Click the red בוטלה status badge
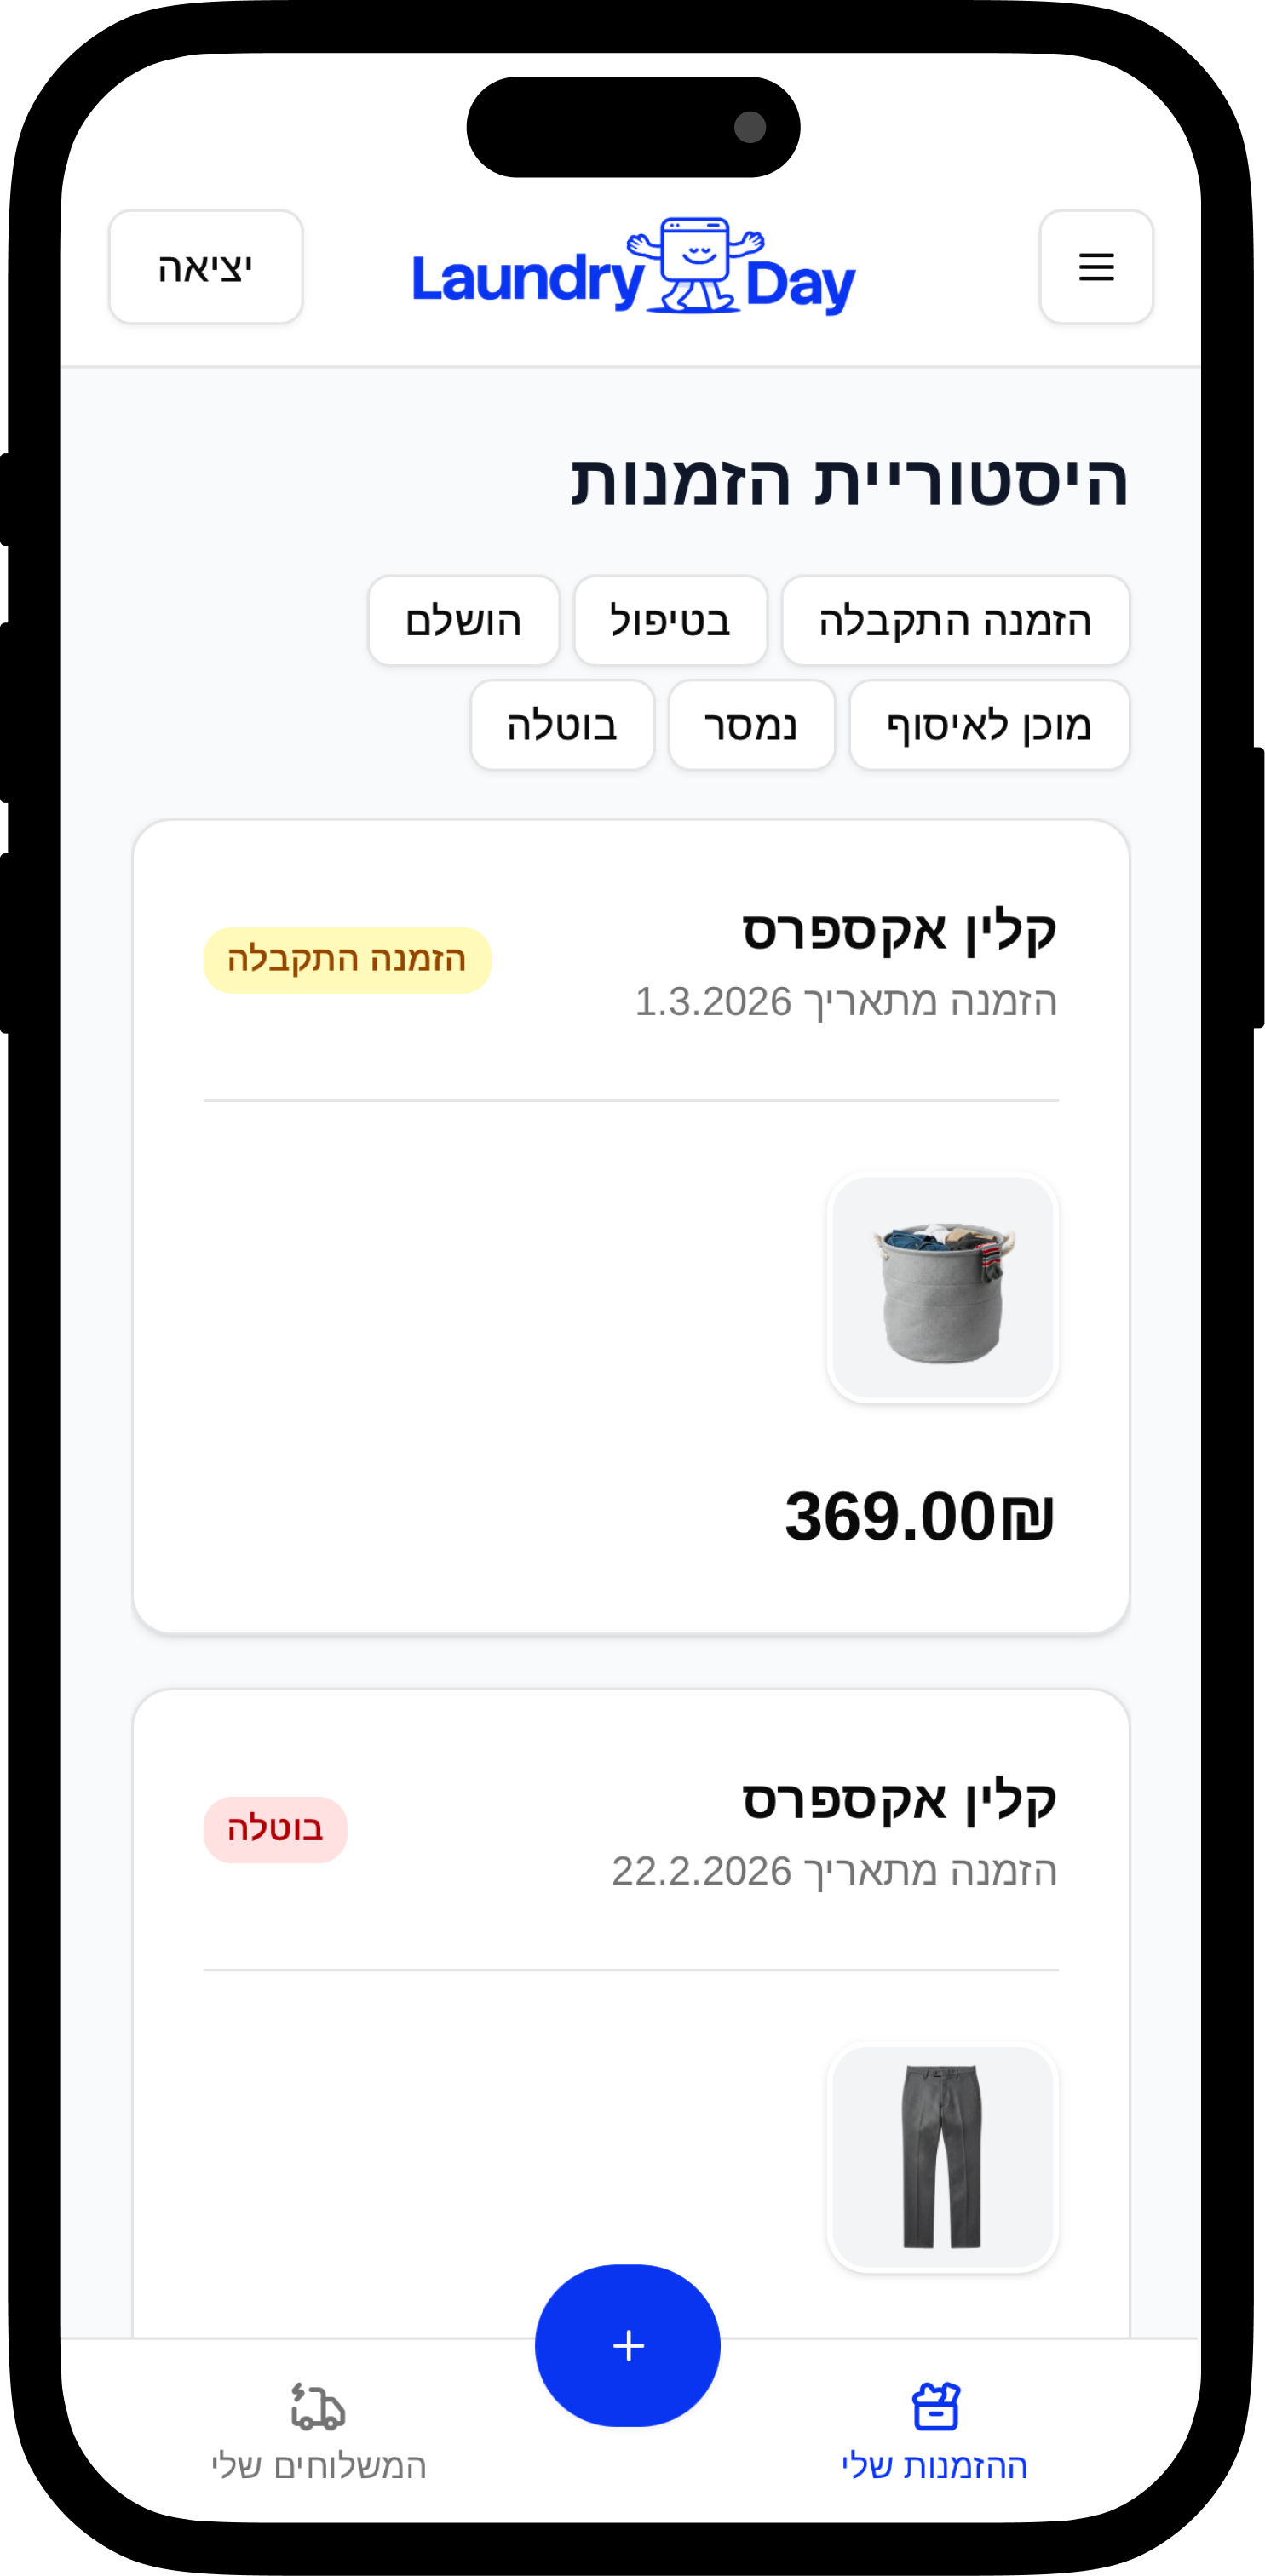 pos(275,1829)
